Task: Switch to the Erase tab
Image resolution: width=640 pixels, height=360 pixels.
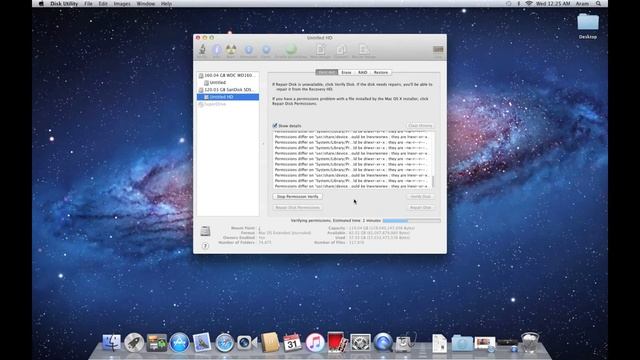Action: click(x=346, y=72)
